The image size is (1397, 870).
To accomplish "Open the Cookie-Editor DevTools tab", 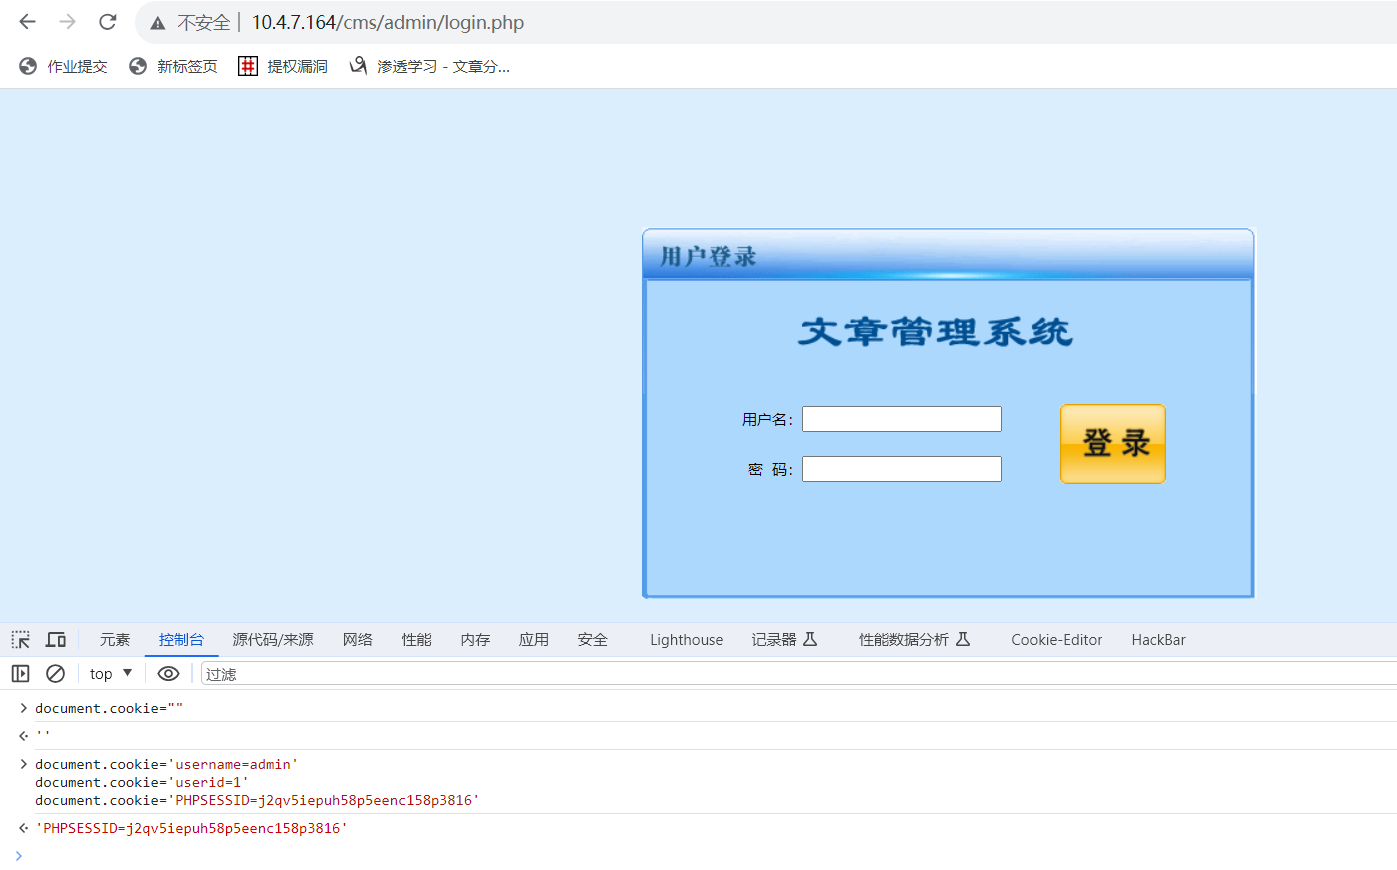I will pyautogui.click(x=1056, y=640).
